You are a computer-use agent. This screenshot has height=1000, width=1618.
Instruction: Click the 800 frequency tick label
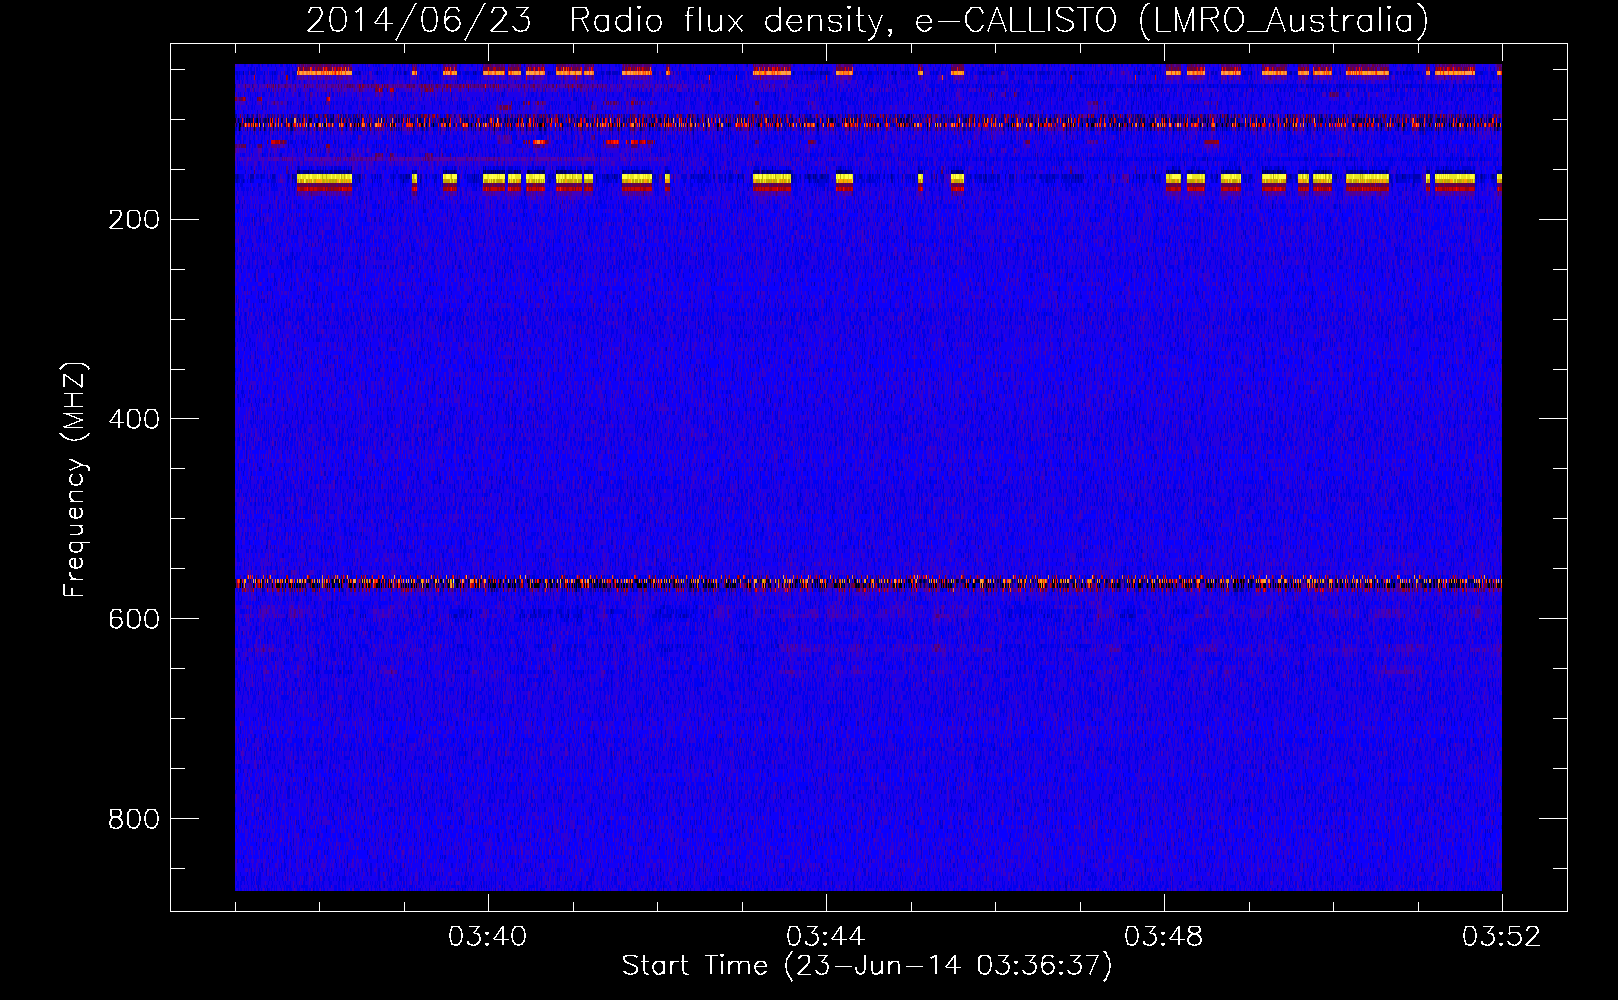(134, 819)
